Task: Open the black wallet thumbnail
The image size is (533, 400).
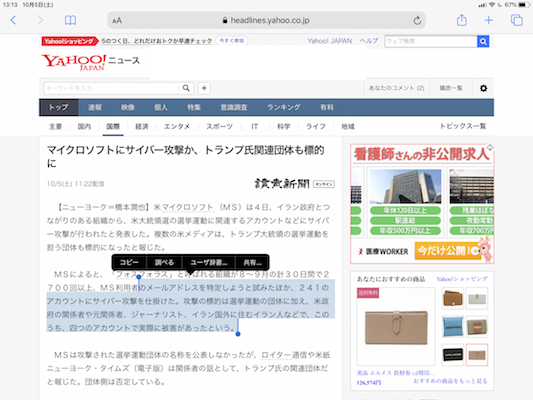Action: pos(452,355)
